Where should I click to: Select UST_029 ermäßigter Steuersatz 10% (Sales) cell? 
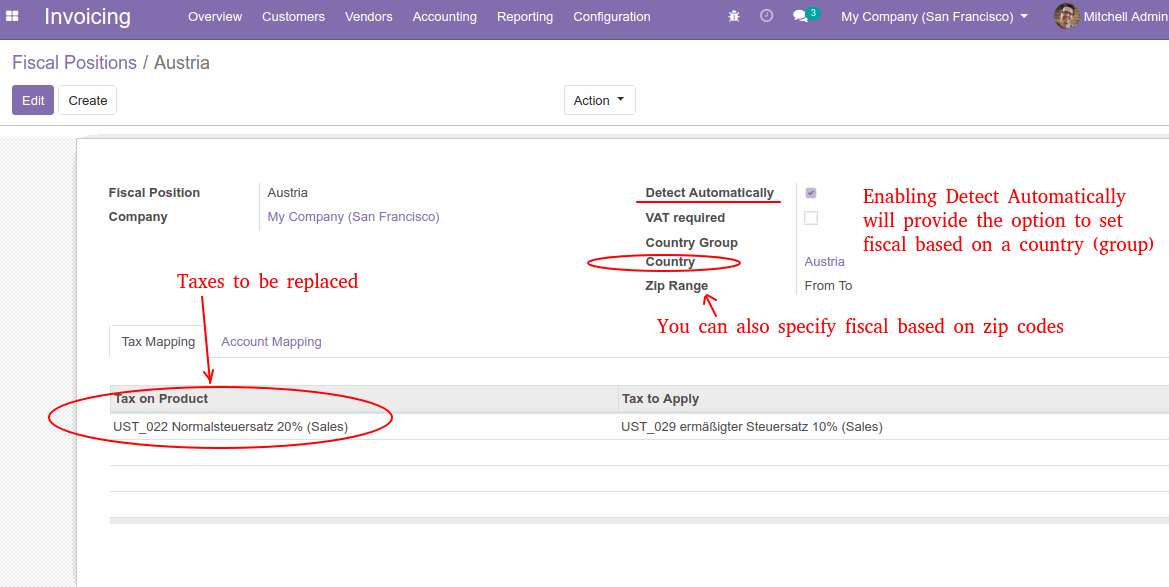[x=893, y=427]
